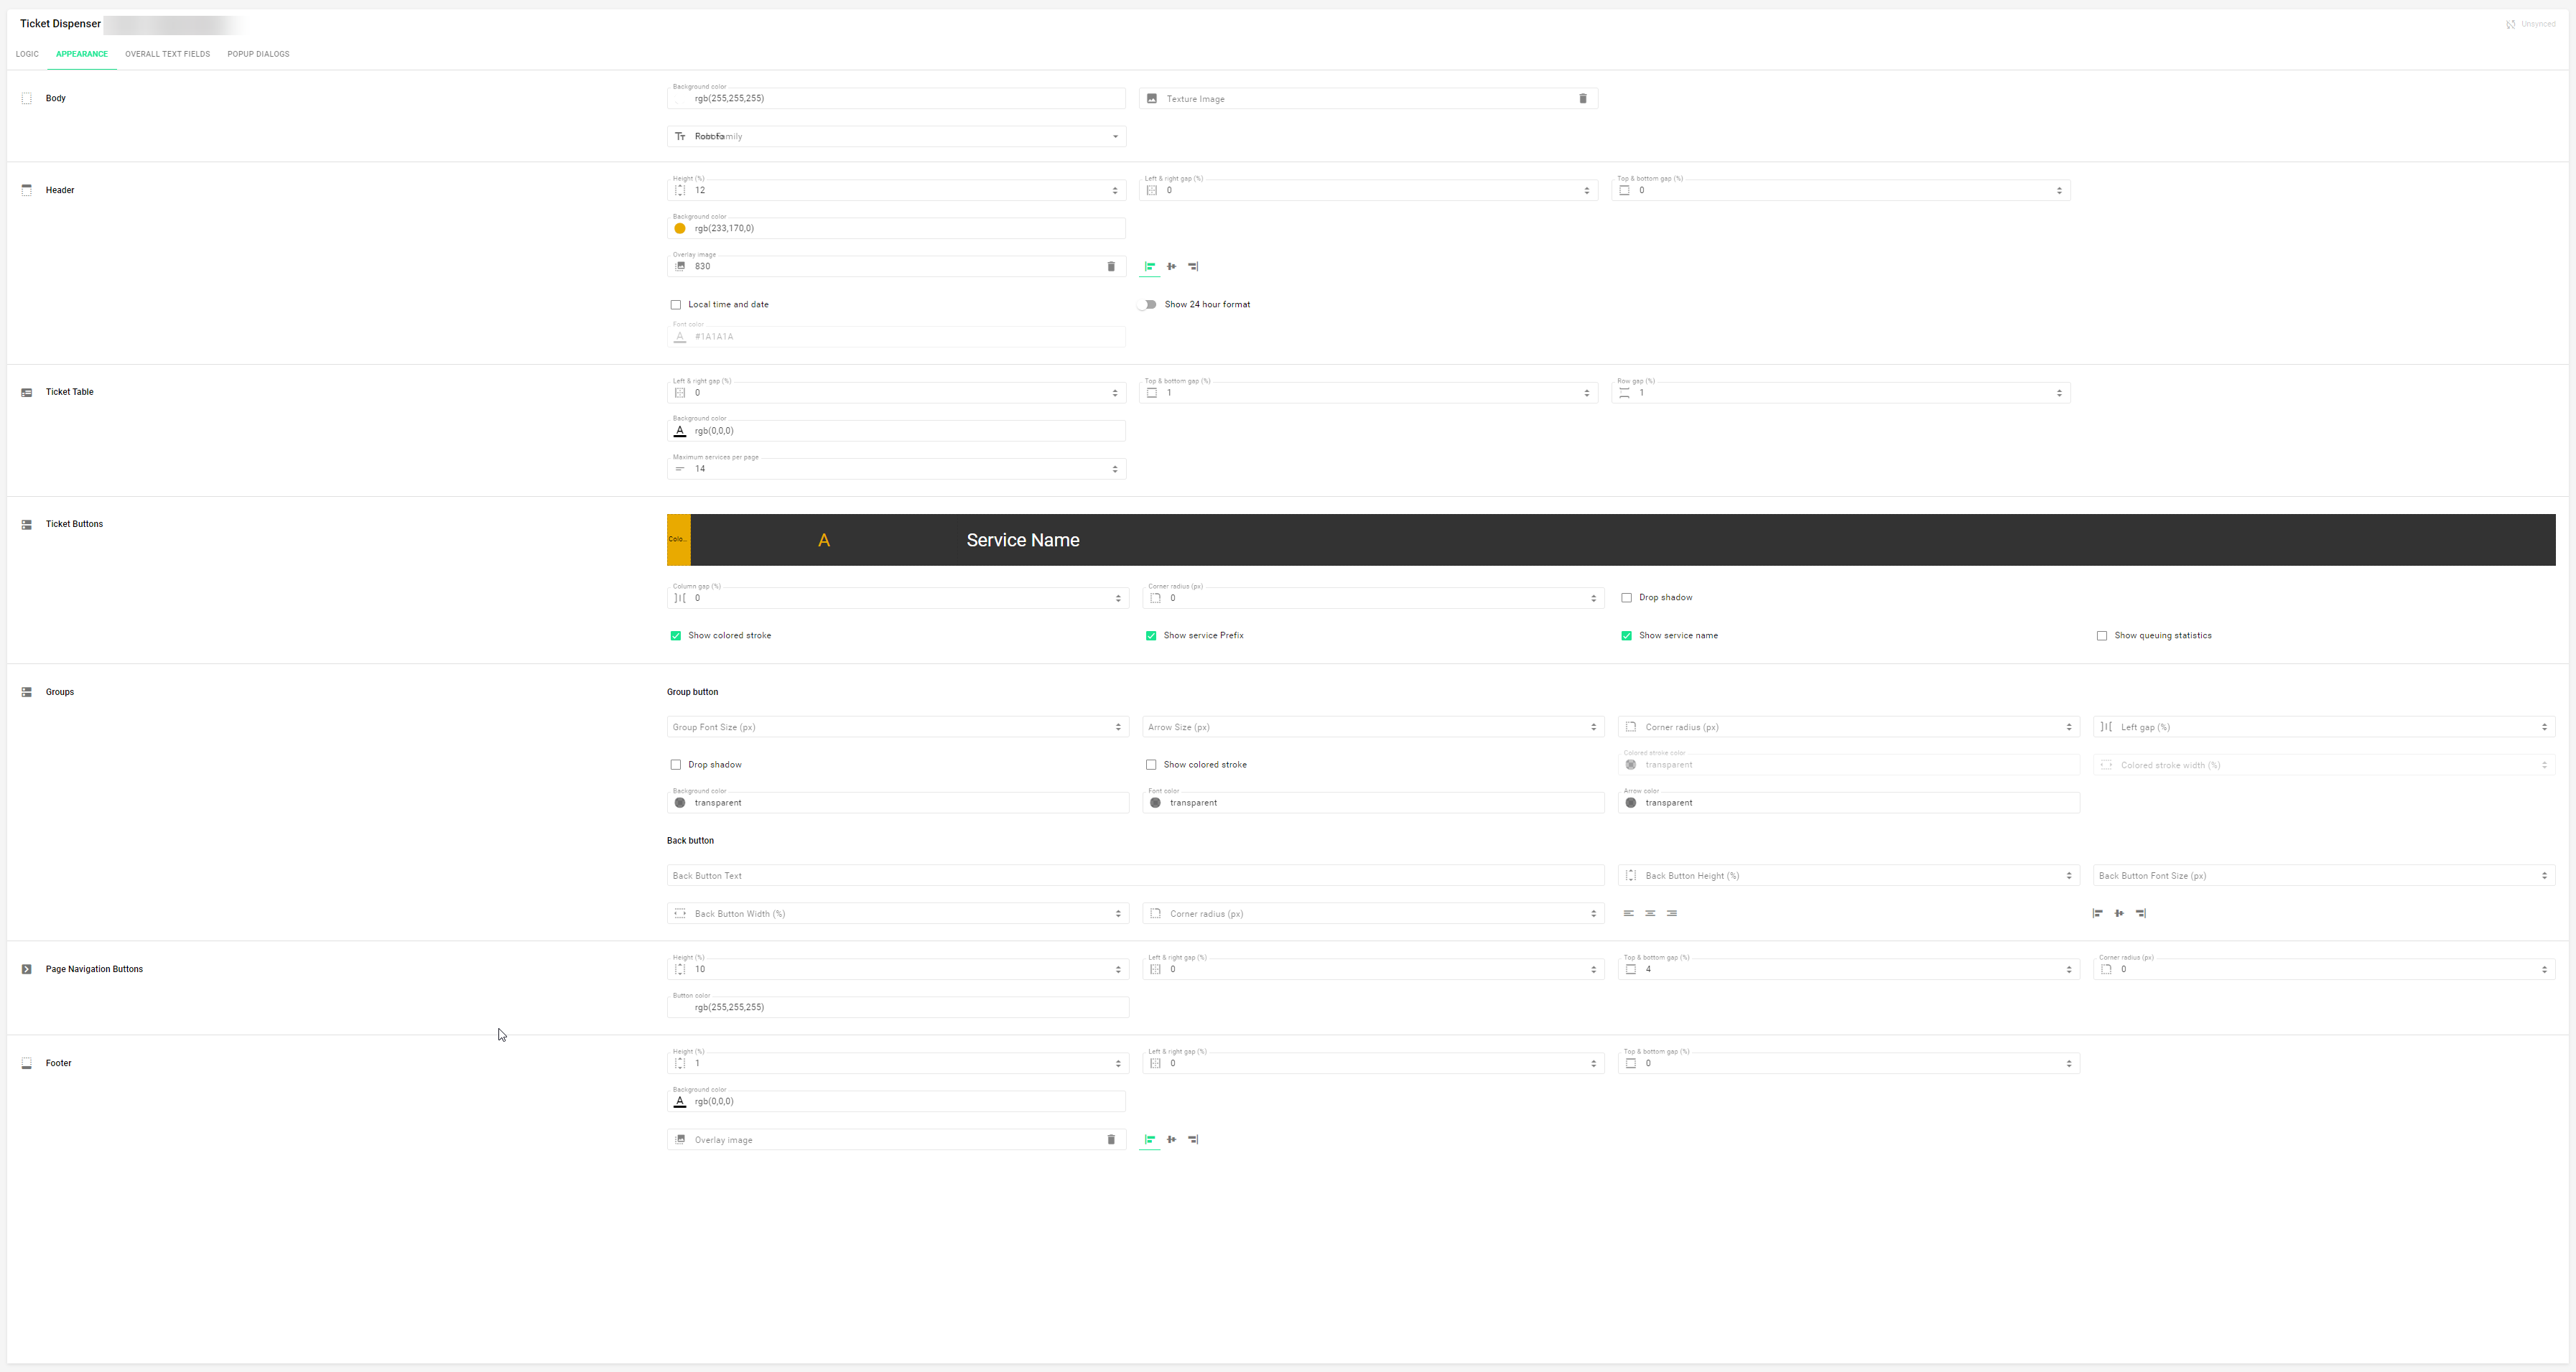Screen dimensions: 2576x1372
Task: Align Back button position to the right
Action: tap(2141, 913)
